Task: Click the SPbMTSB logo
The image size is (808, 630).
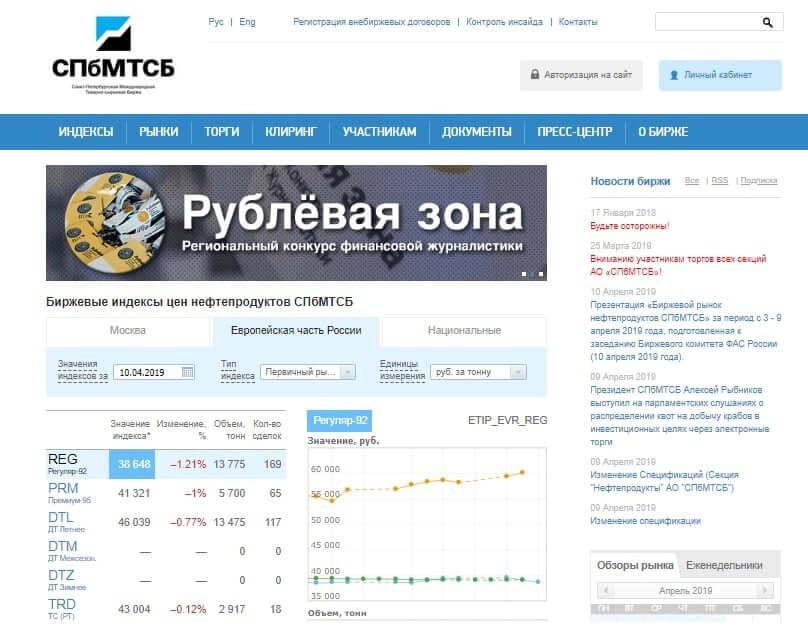Action: (x=112, y=55)
